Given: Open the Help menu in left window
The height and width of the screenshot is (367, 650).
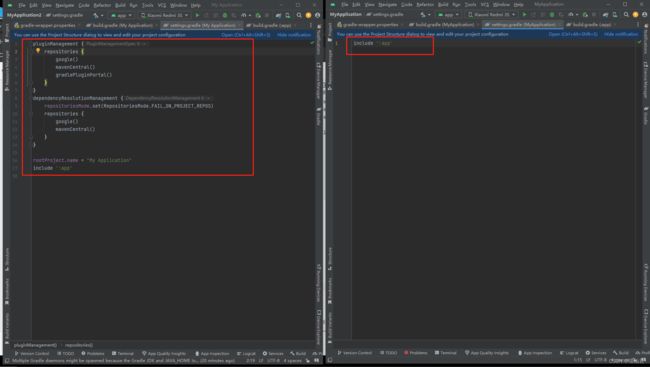Looking at the screenshot, I should pos(196,5).
